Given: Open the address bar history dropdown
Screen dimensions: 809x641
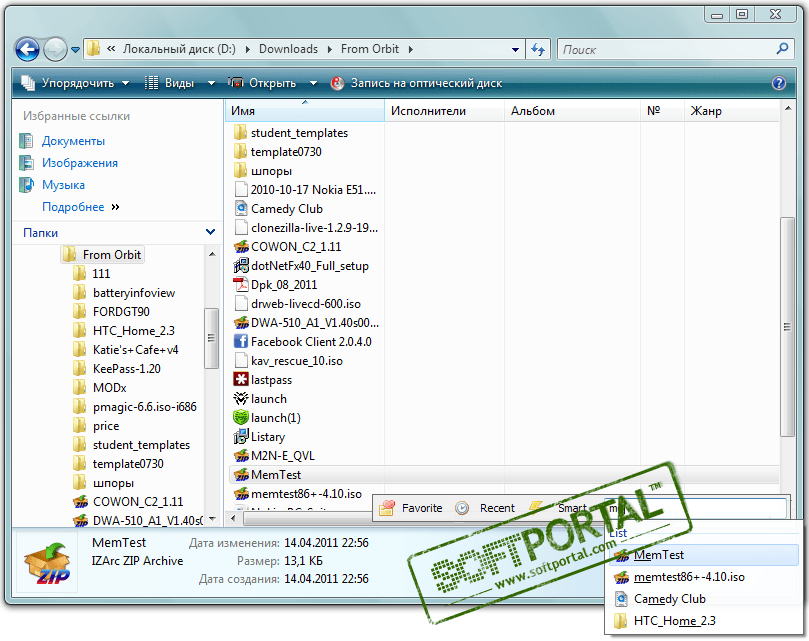Looking at the screenshot, I should (x=515, y=50).
